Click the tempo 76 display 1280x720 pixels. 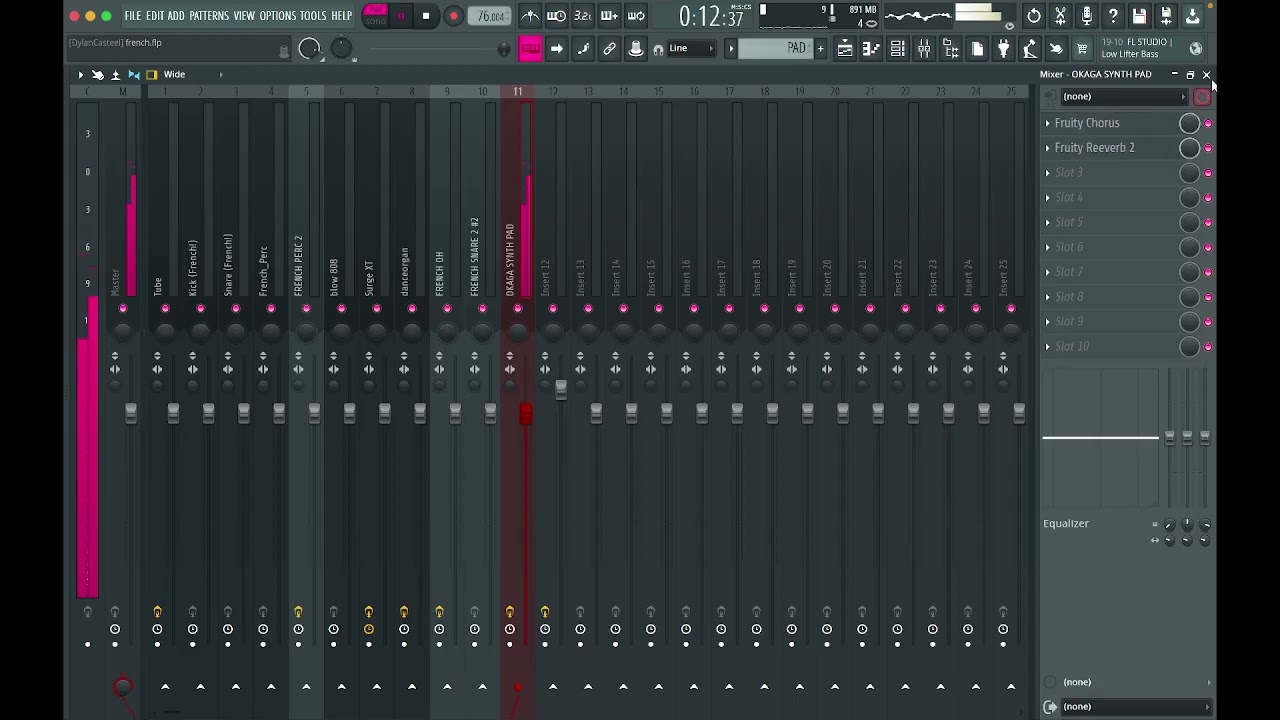(x=491, y=16)
